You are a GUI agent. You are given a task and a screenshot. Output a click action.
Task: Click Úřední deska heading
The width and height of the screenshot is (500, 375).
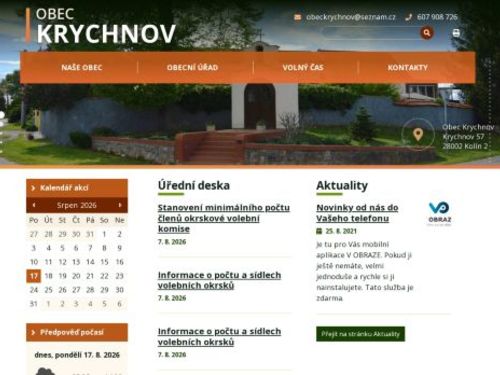coord(194,185)
